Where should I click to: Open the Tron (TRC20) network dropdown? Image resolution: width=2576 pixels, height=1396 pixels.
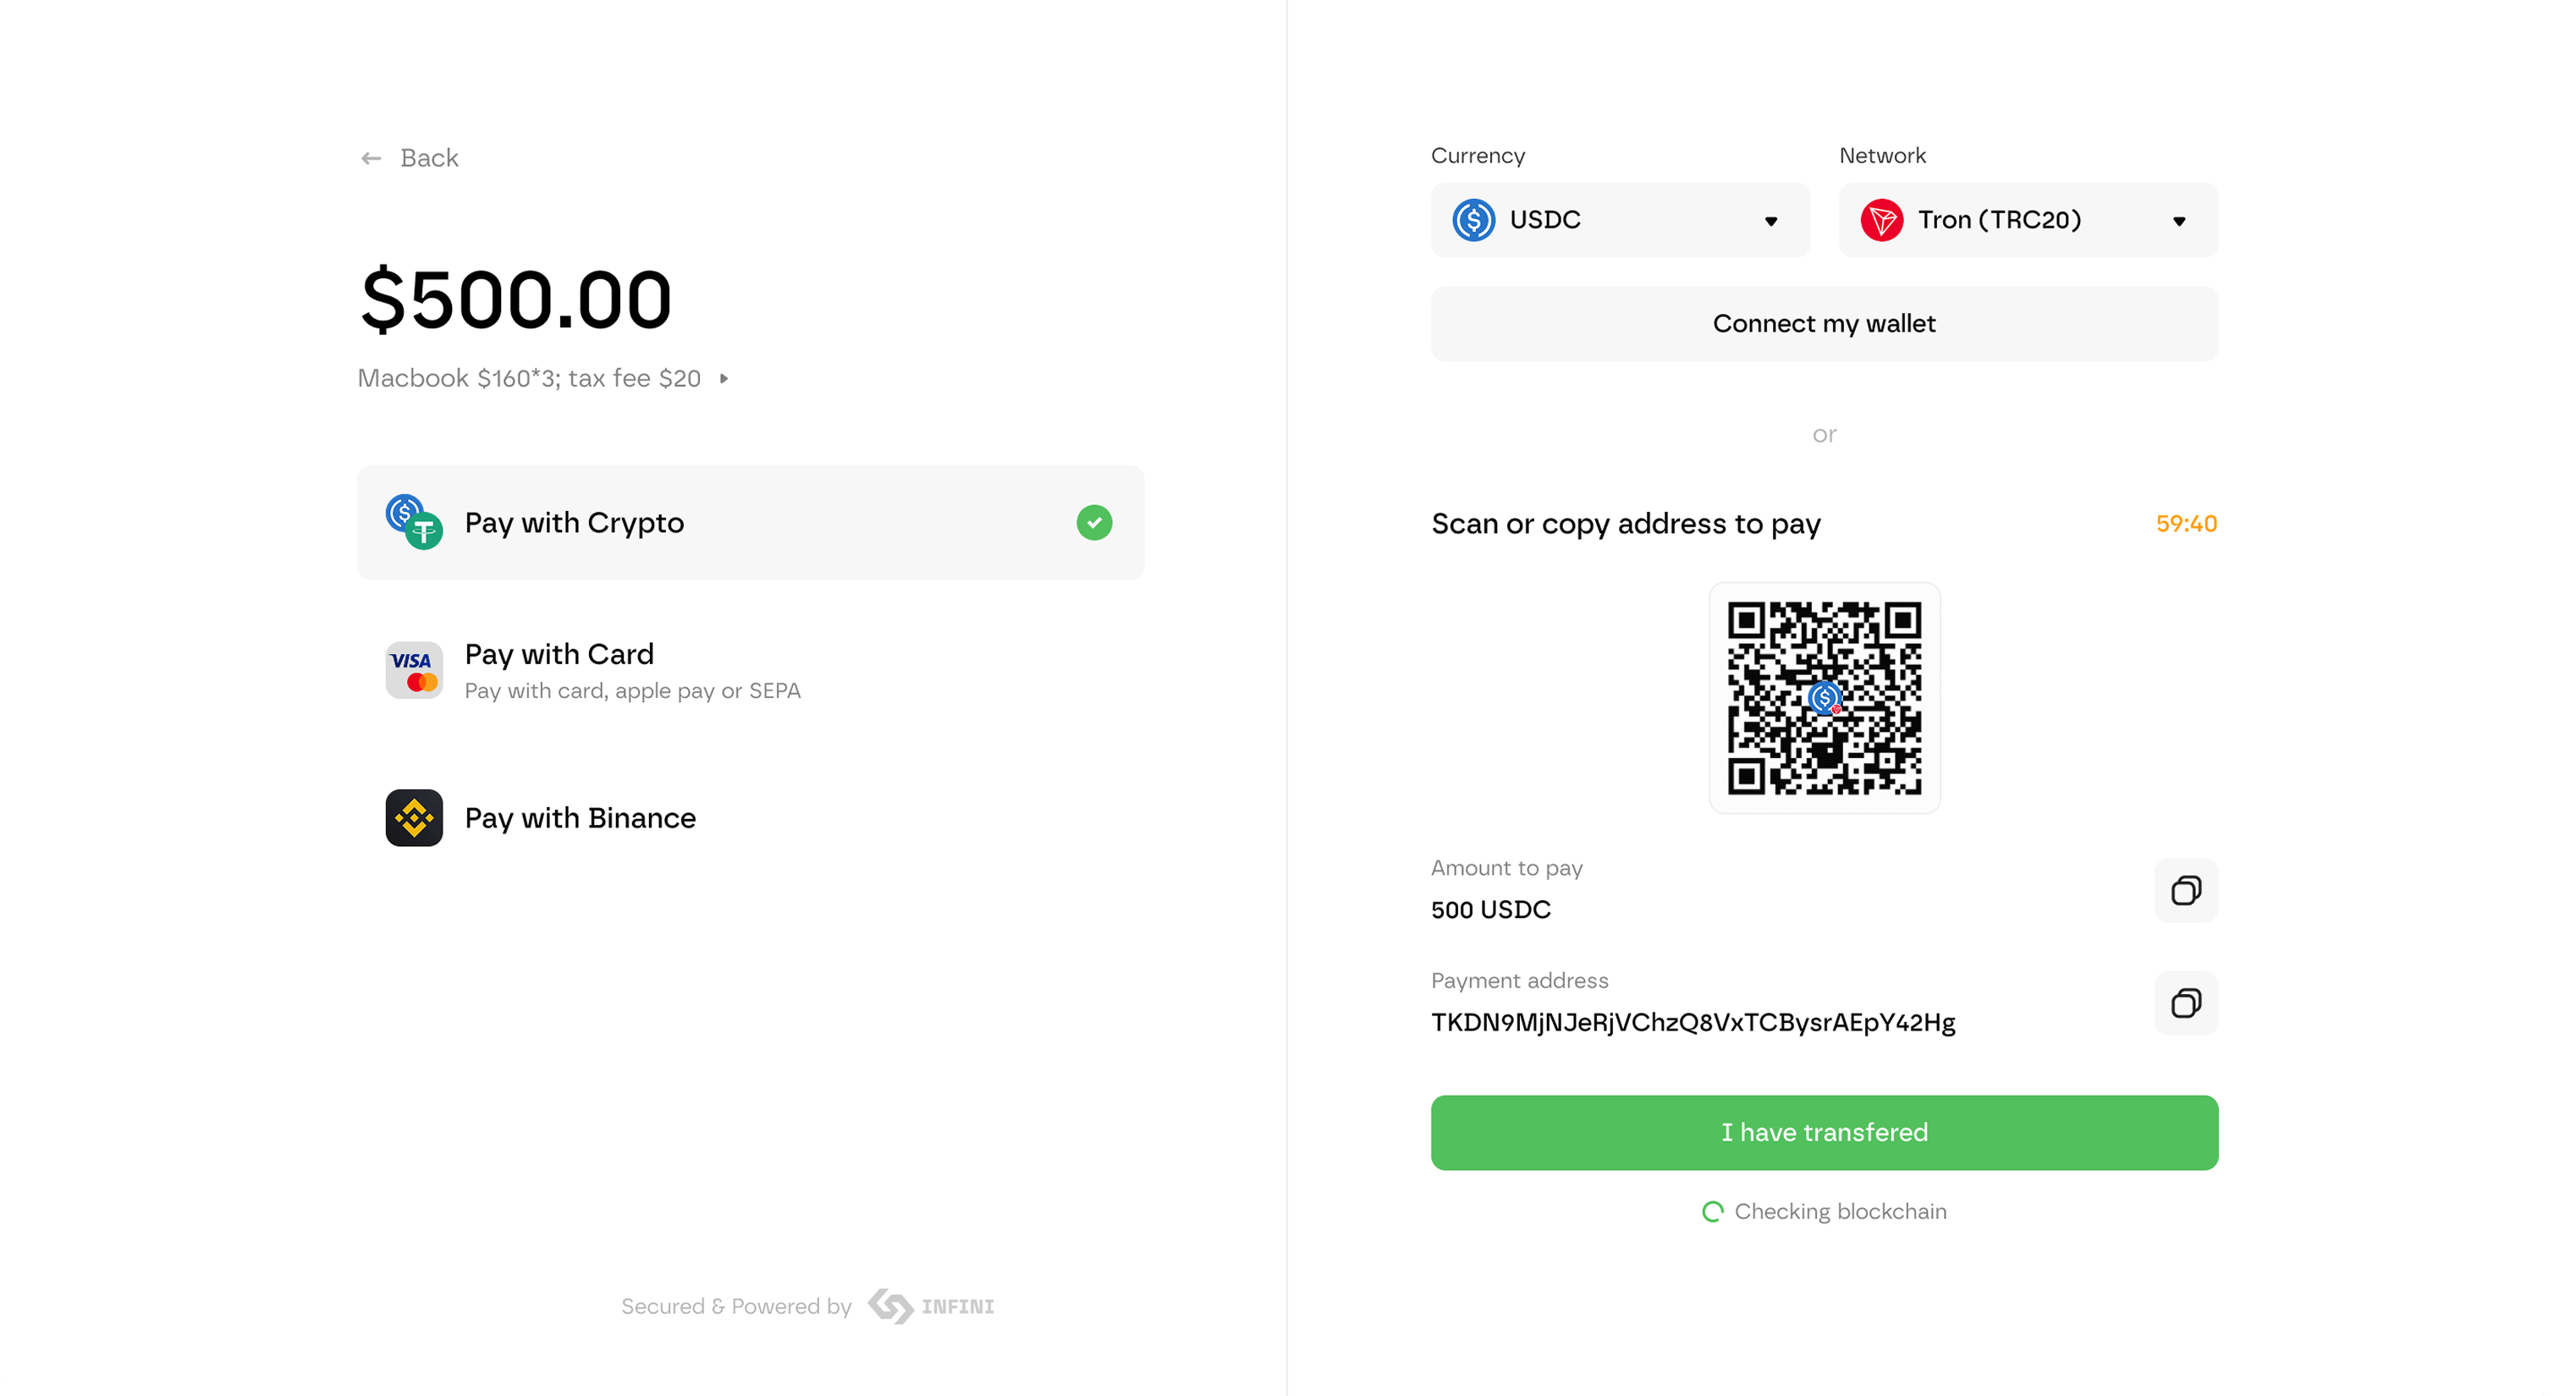(2178, 221)
